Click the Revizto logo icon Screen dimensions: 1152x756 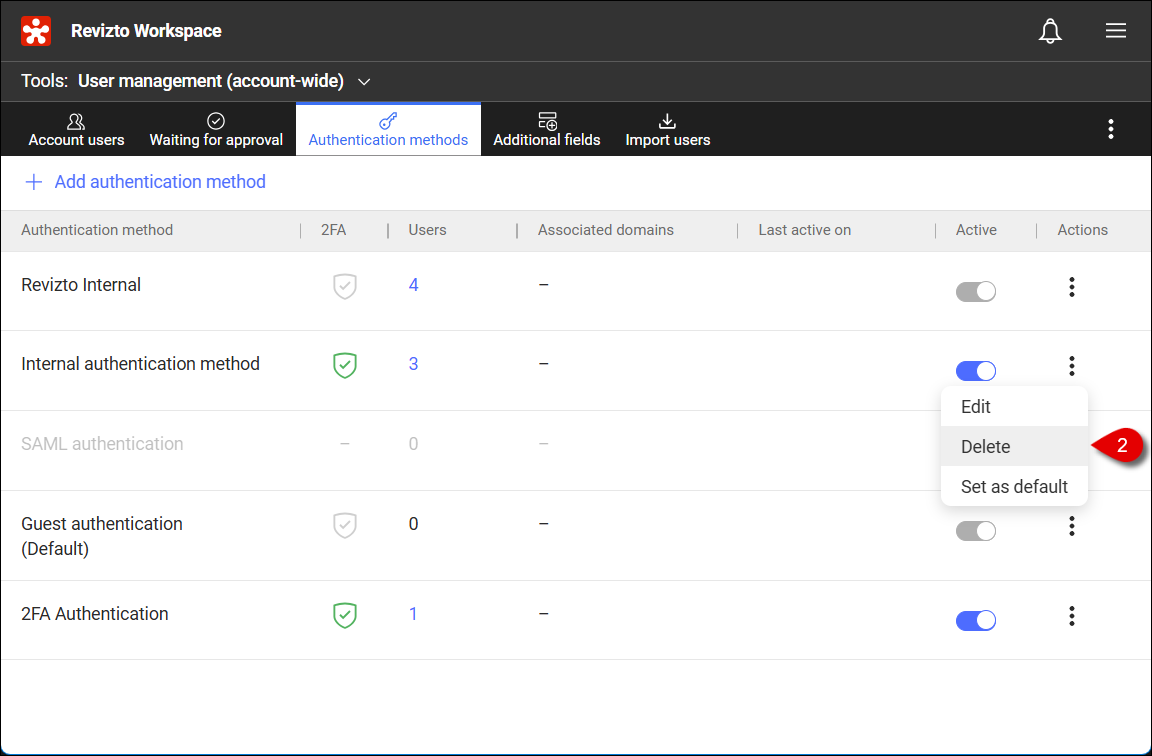36,31
